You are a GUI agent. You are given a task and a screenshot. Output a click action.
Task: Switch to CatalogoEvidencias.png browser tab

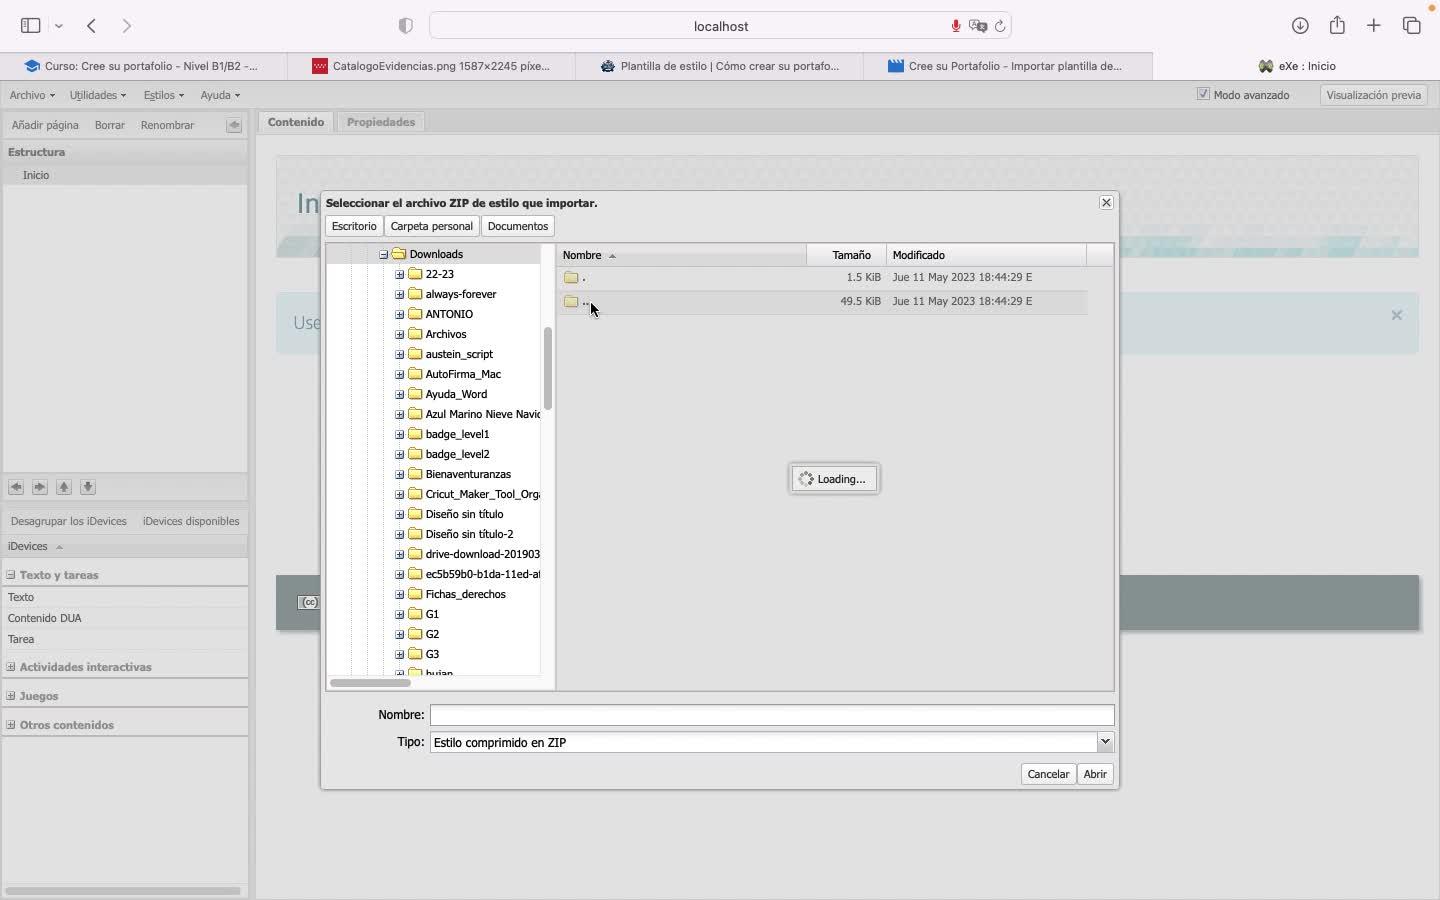click(x=432, y=66)
